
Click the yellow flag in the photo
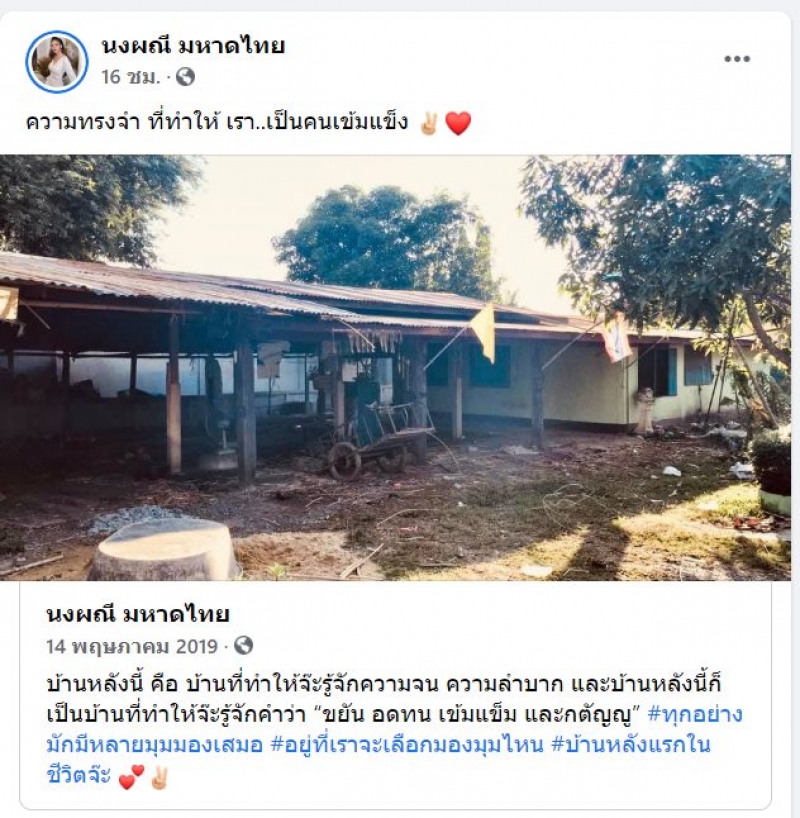pyautogui.click(x=484, y=332)
